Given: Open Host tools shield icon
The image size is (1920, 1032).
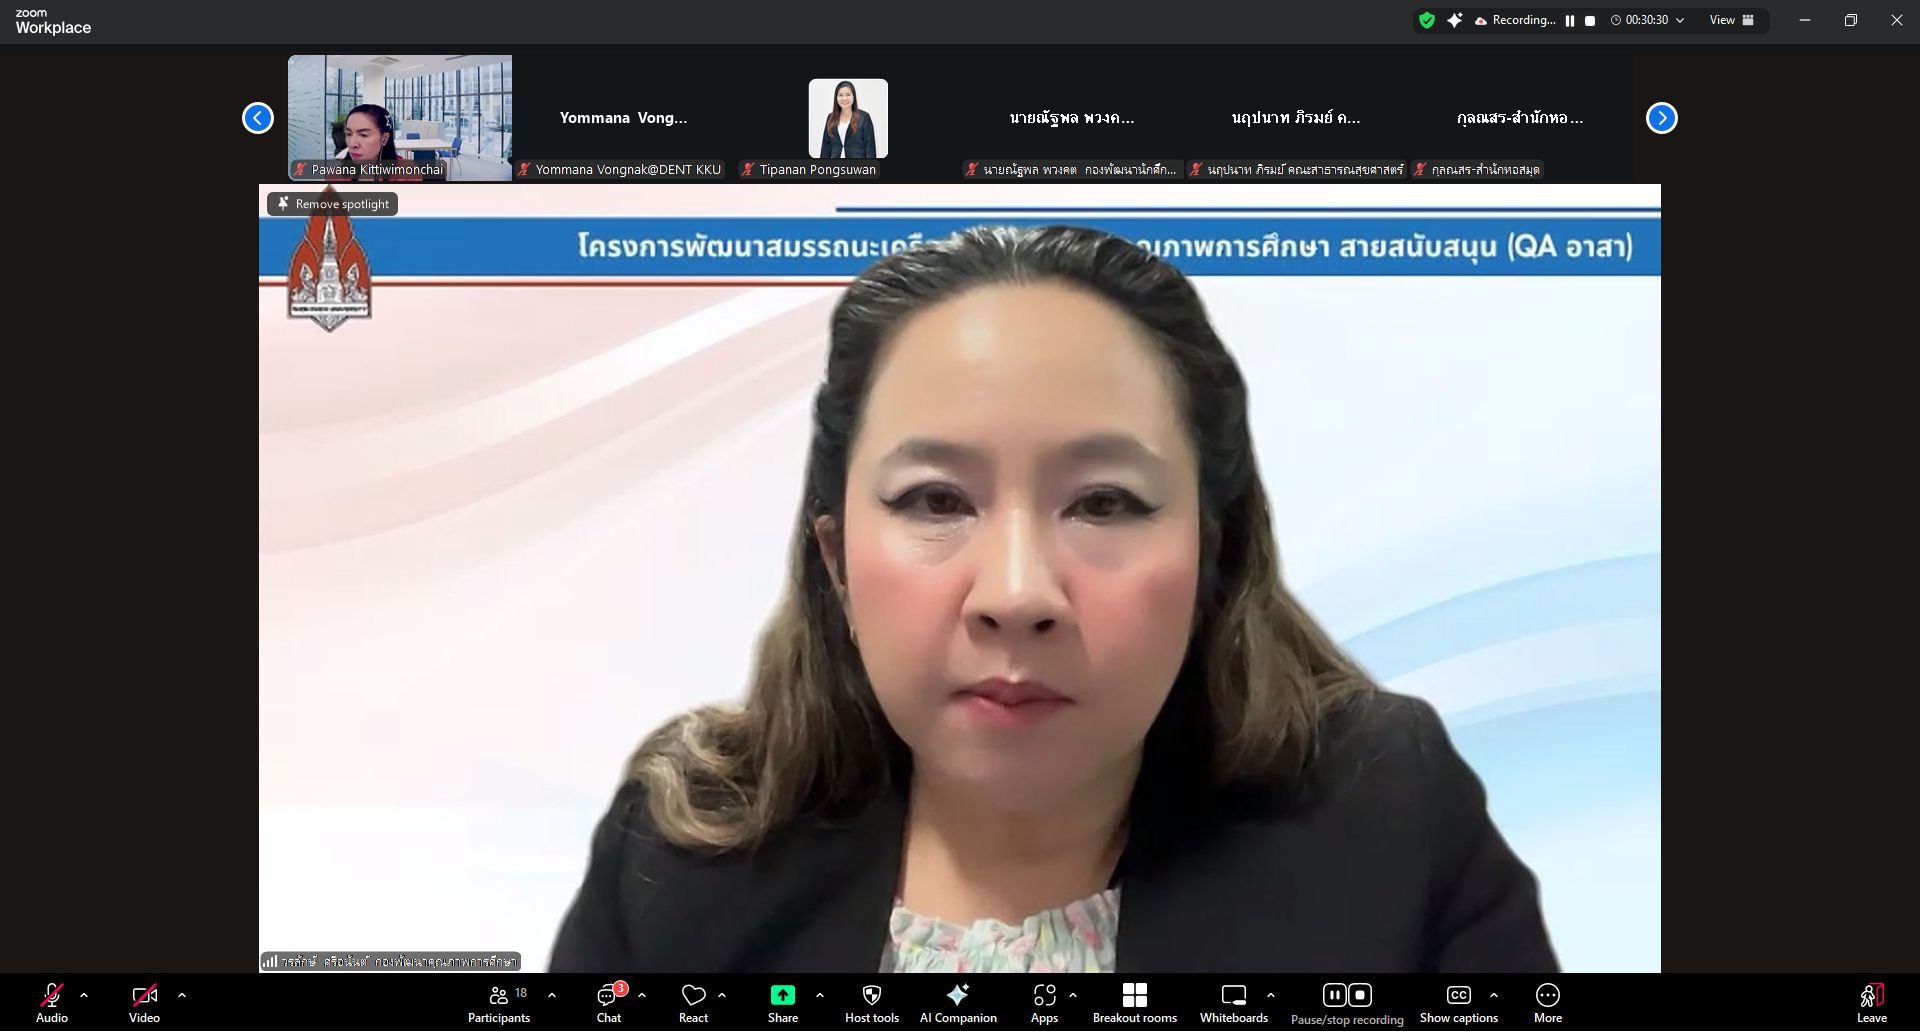Looking at the screenshot, I should point(871,1003).
